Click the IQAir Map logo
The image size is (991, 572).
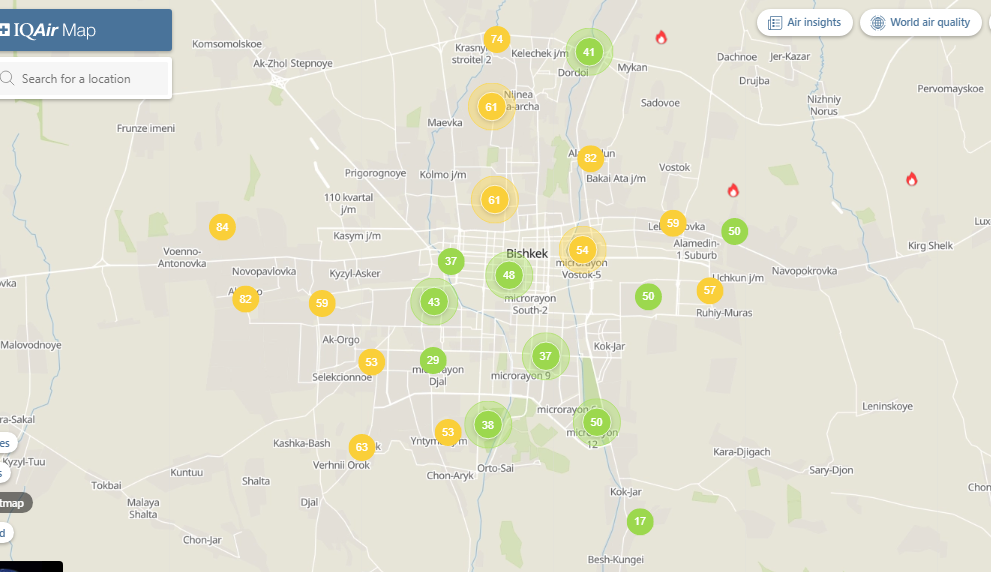(x=48, y=30)
